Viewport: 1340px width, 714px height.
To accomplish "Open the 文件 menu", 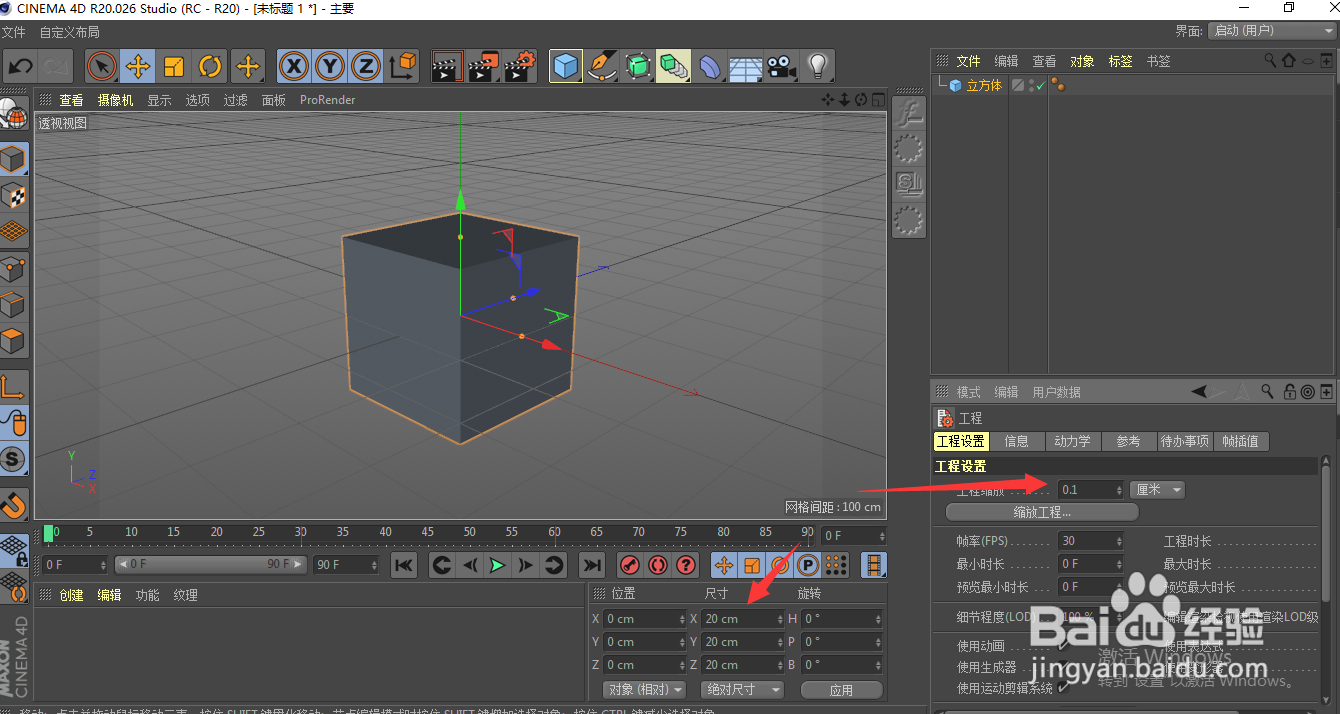I will click(x=15, y=31).
